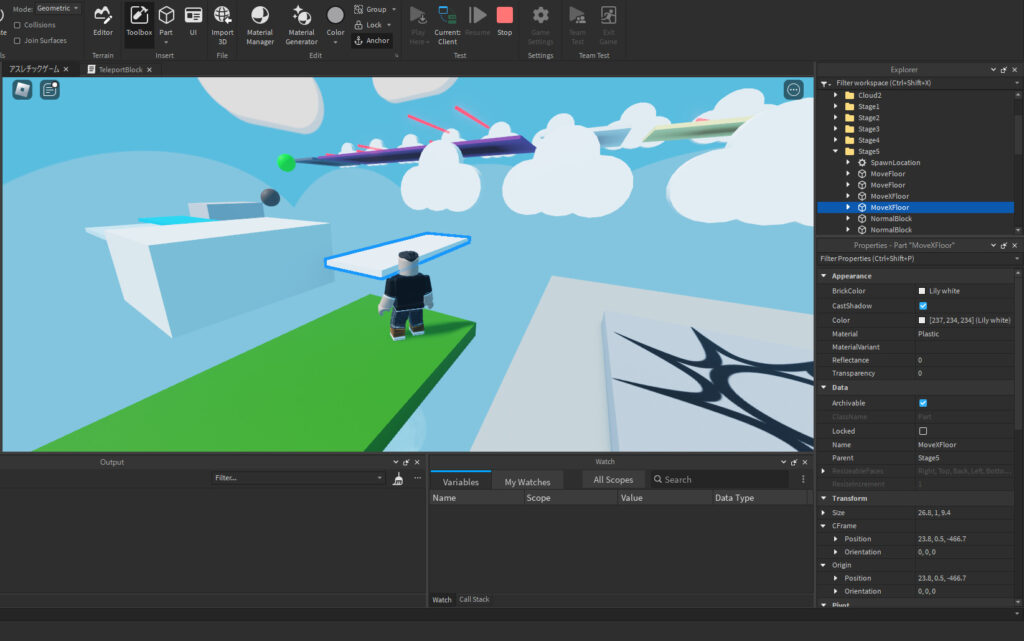This screenshot has width=1024, height=641.
Task: Open the Toolbox panel
Action: [139, 20]
